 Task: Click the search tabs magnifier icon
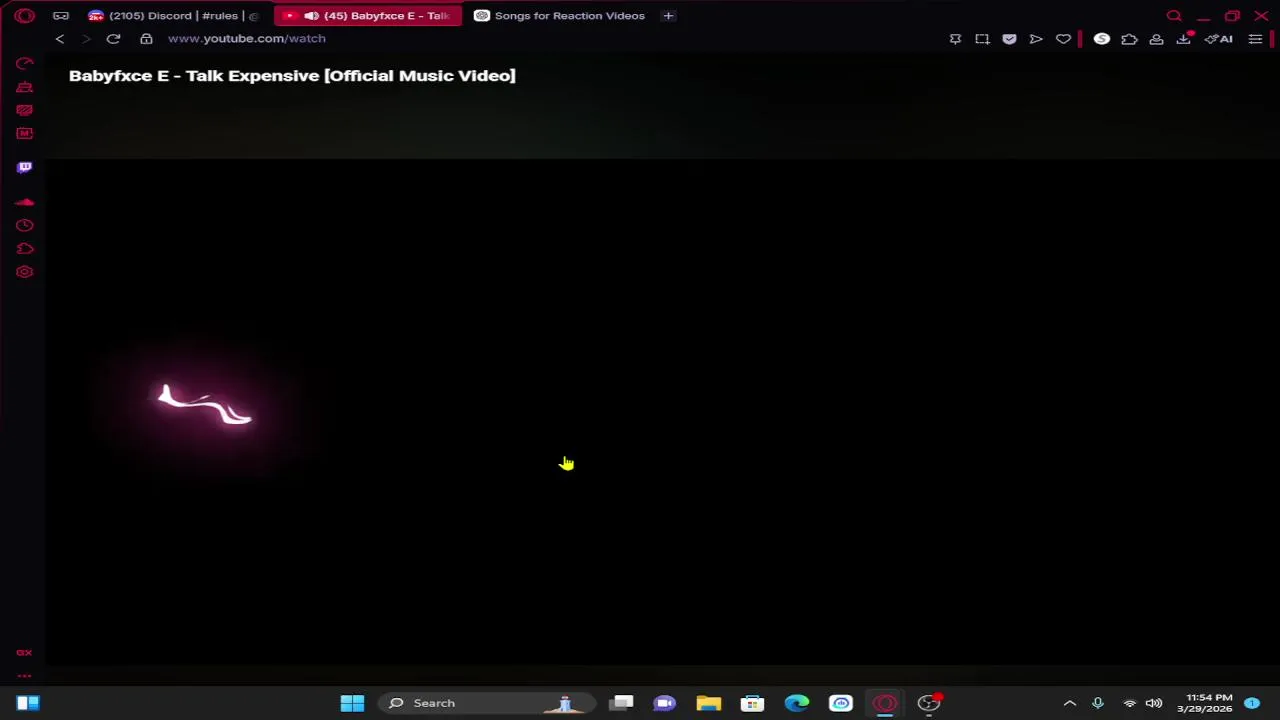(x=1174, y=16)
